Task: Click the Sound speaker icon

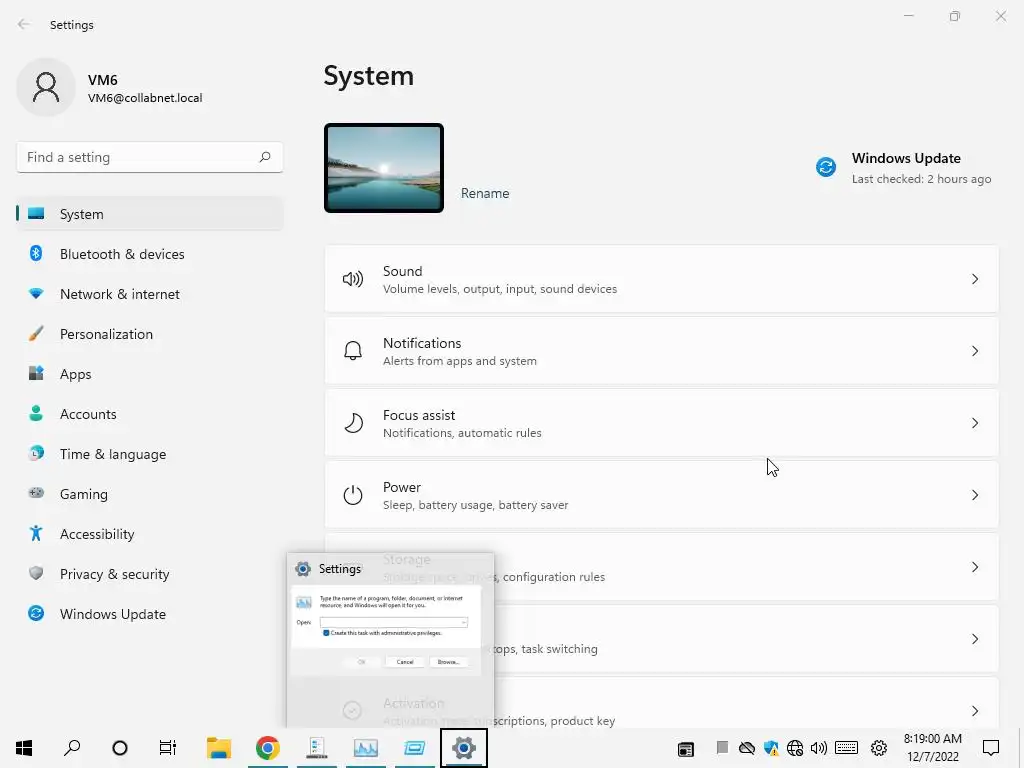Action: coord(353,280)
